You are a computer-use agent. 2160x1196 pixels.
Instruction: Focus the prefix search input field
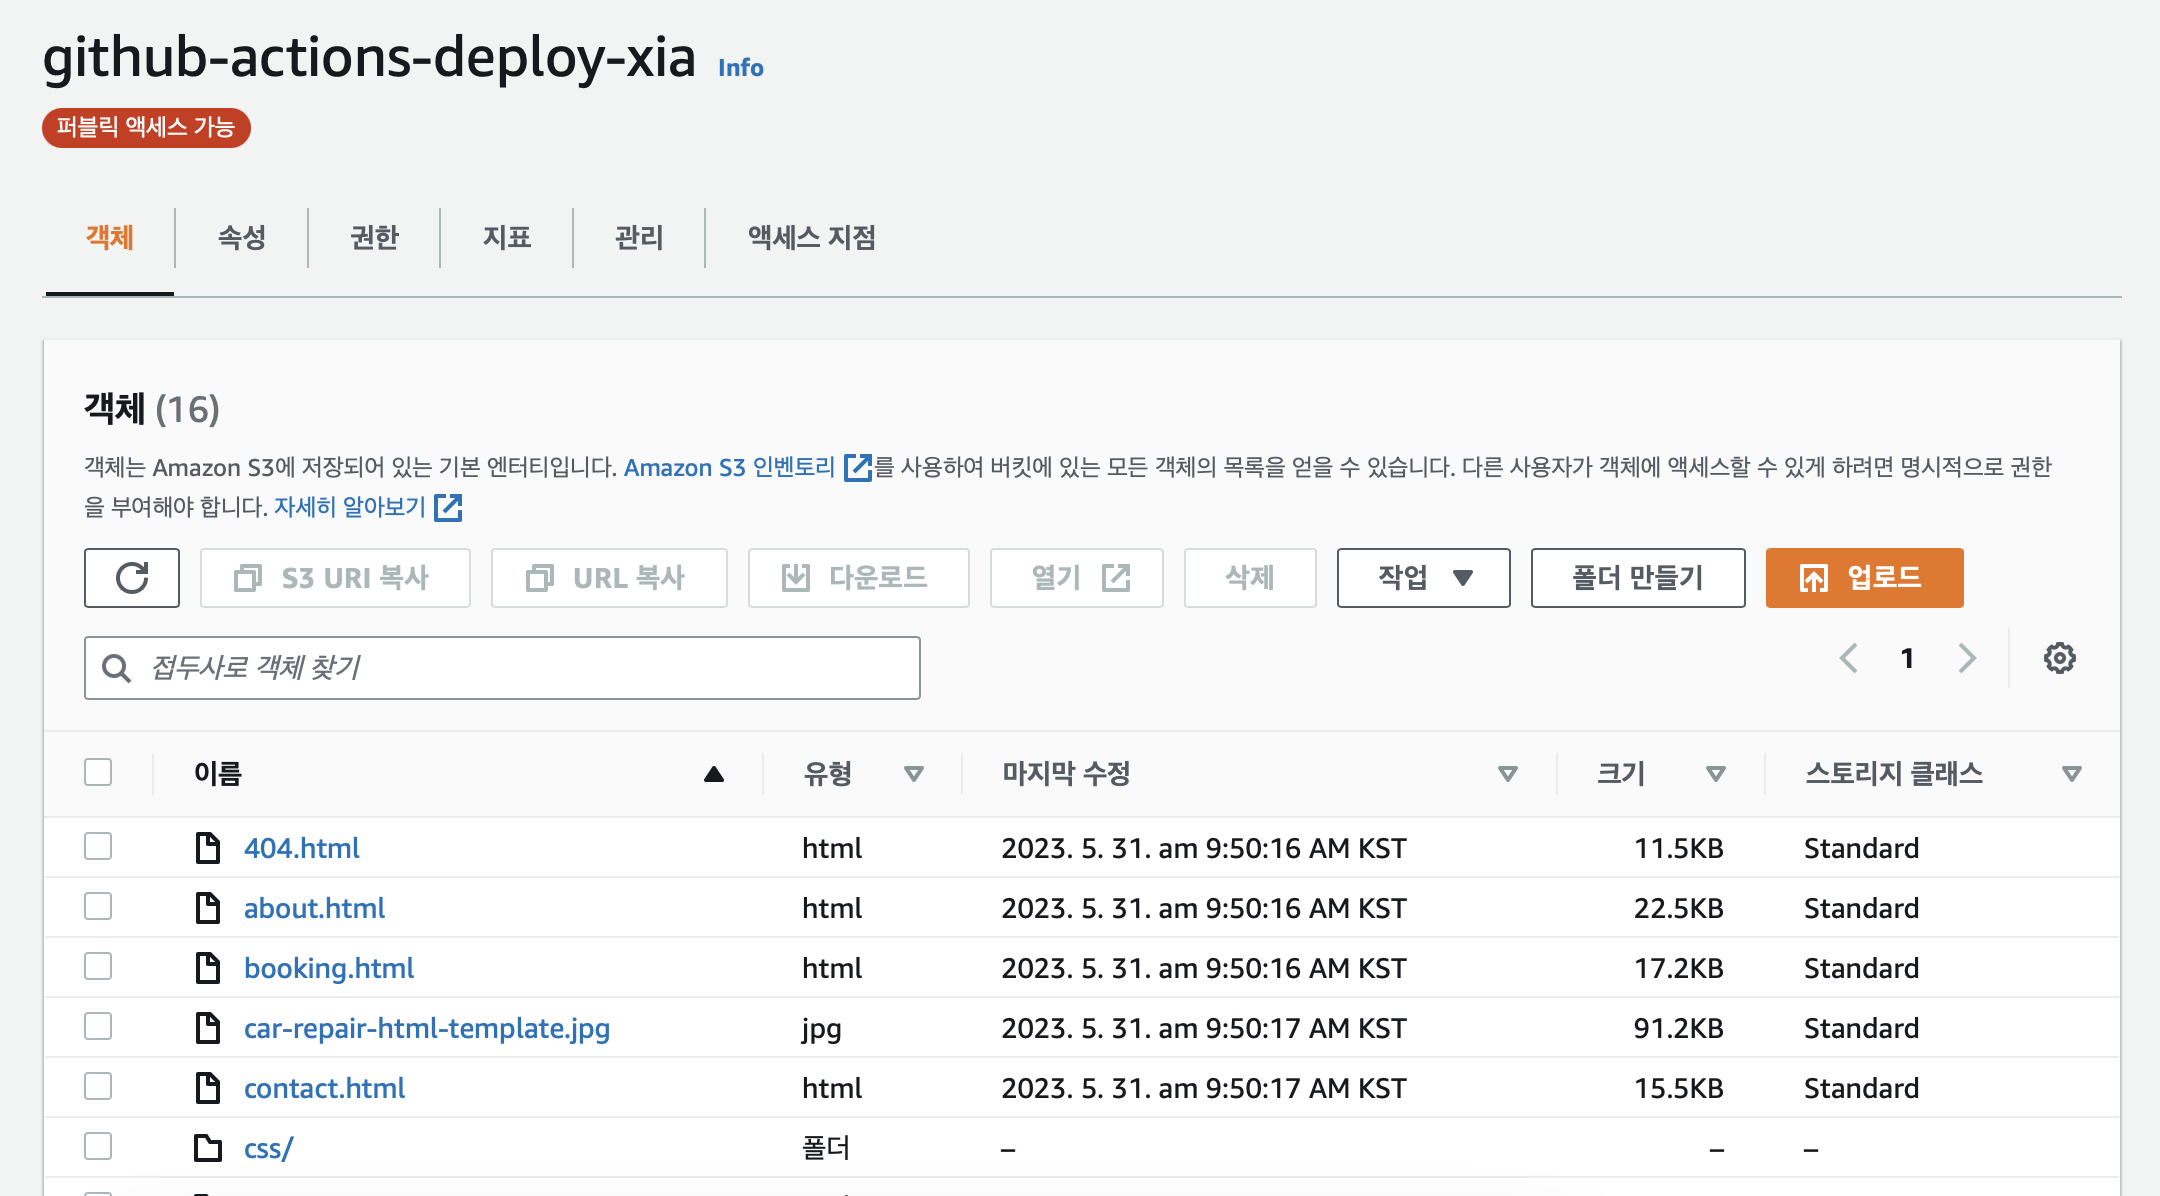tap(520, 668)
